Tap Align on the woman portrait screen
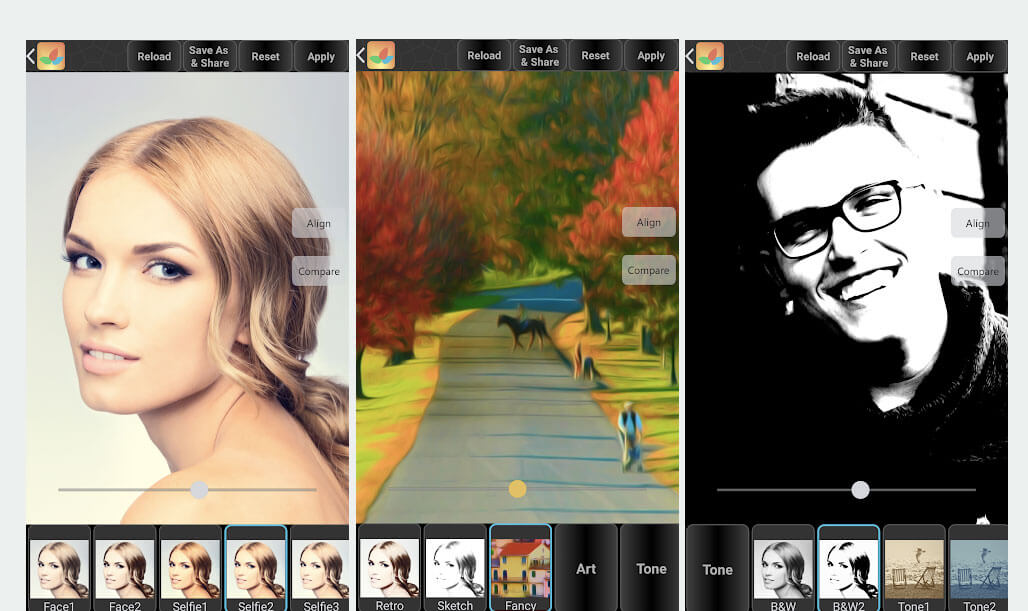Image resolution: width=1028 pixels, height=611 pixels. pyautogui.click(x=319, y=223)
